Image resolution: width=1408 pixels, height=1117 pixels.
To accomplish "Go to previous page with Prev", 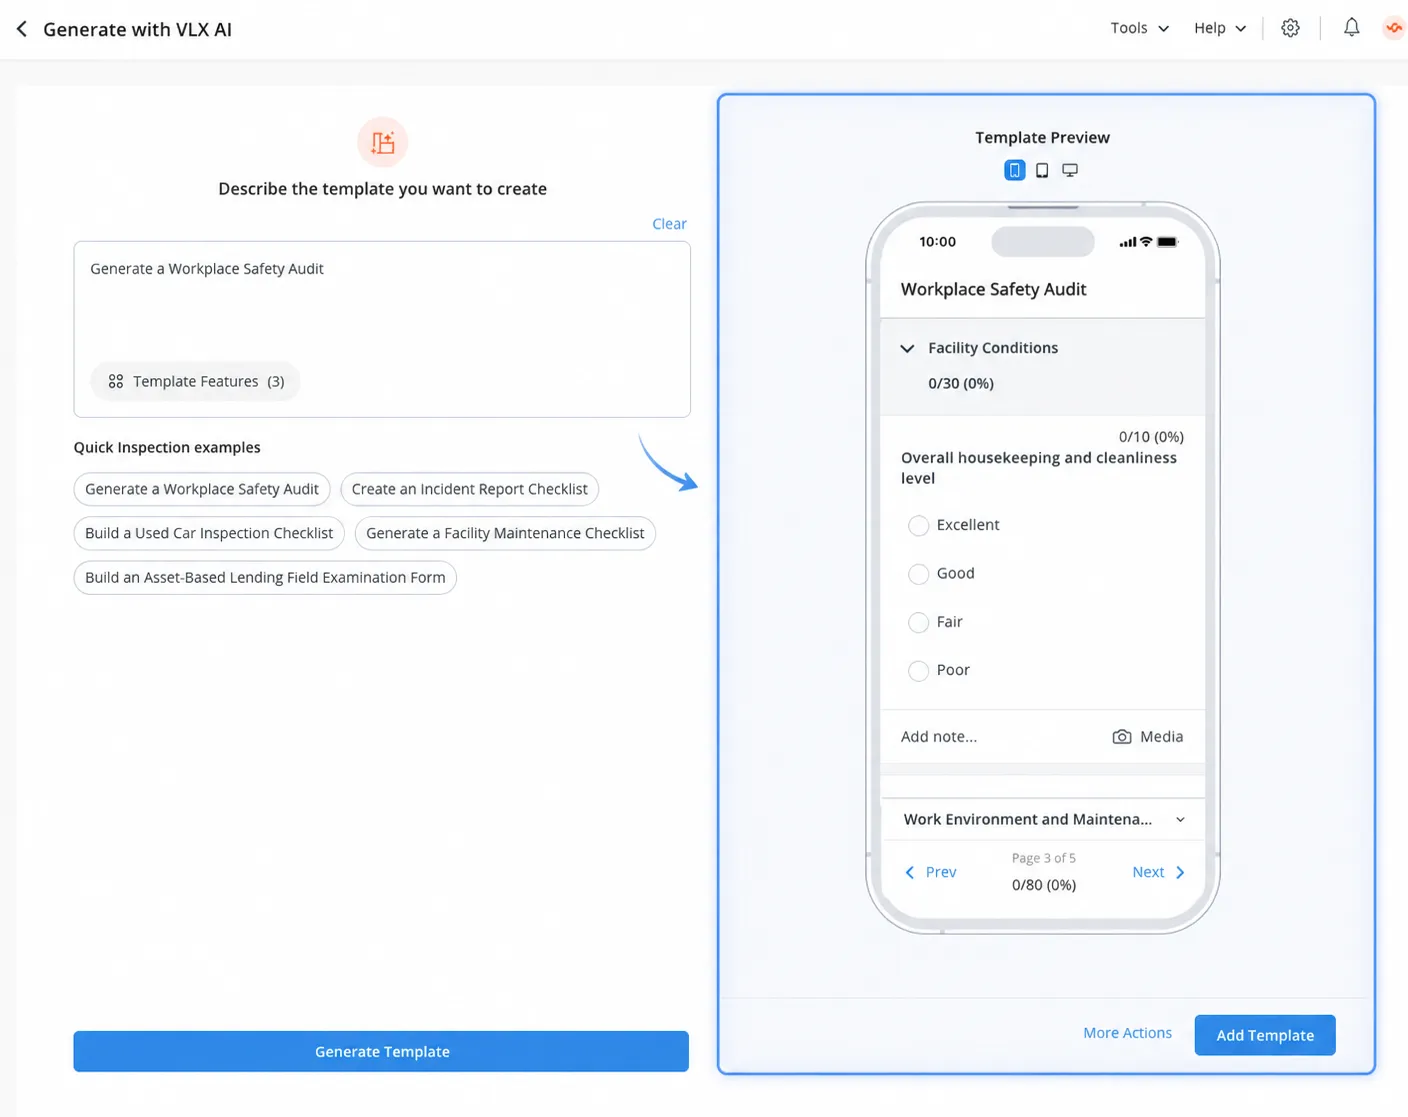I will tap(931, 872).
